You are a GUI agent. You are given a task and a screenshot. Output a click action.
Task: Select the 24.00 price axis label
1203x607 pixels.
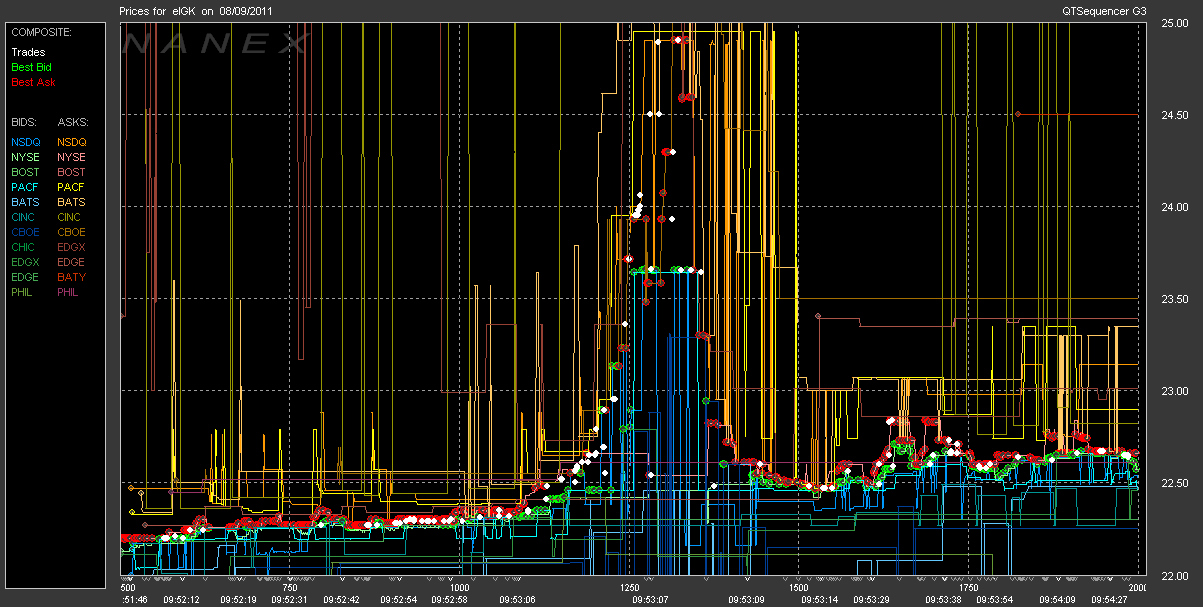(x=1175, y=207)
